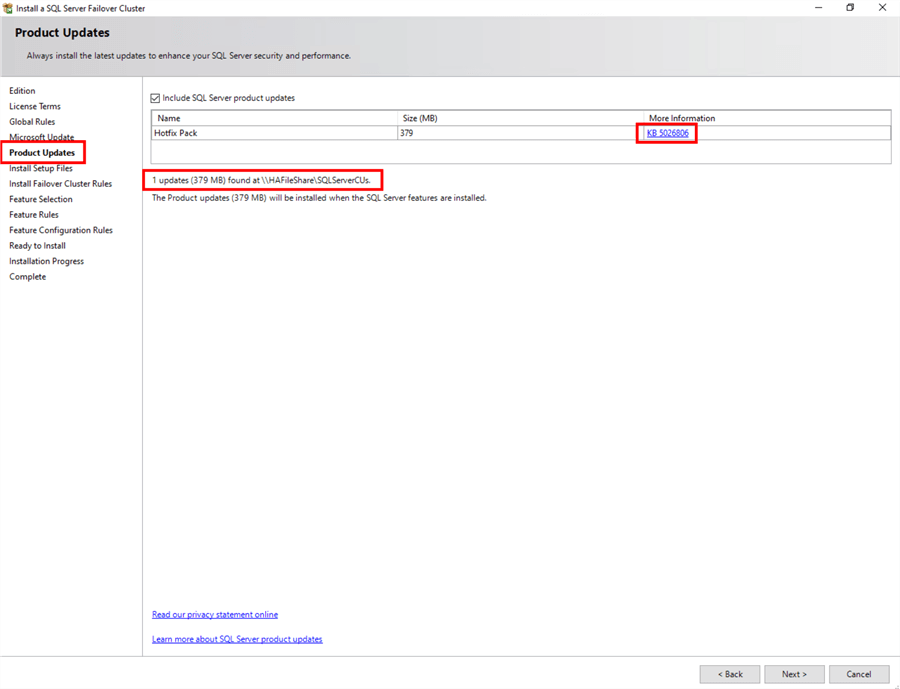Viewport: 900px width, 689px height.
Task: Select the Complete step
Action: (28, 277)
